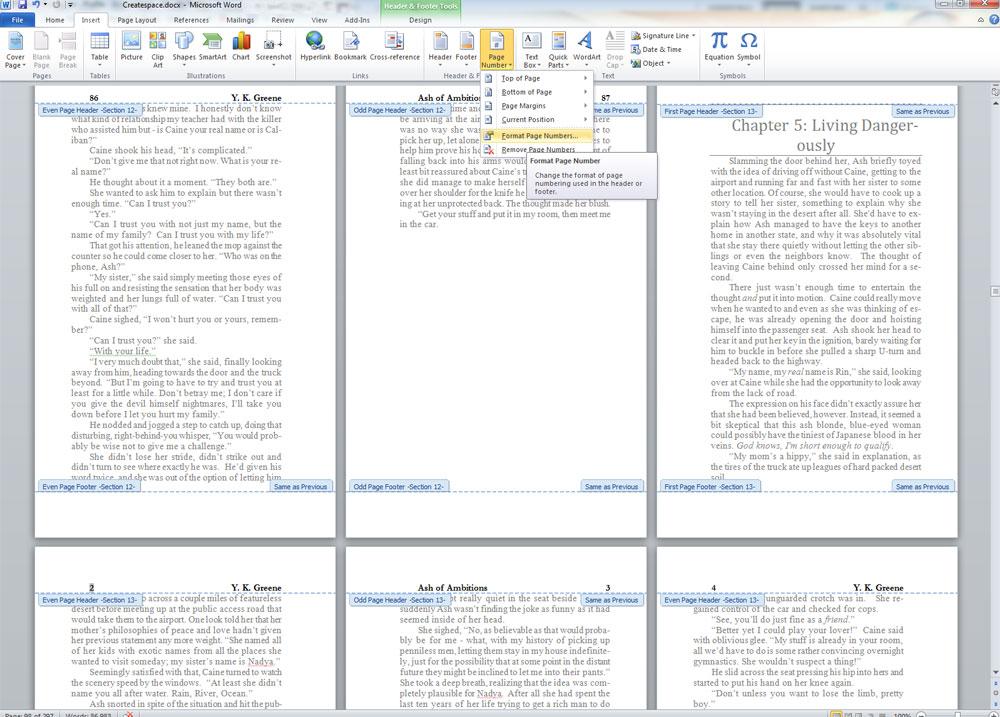The image size is (1000, 717).
Task: Insert a Cross-reference
Action: [x=395, y=46]
